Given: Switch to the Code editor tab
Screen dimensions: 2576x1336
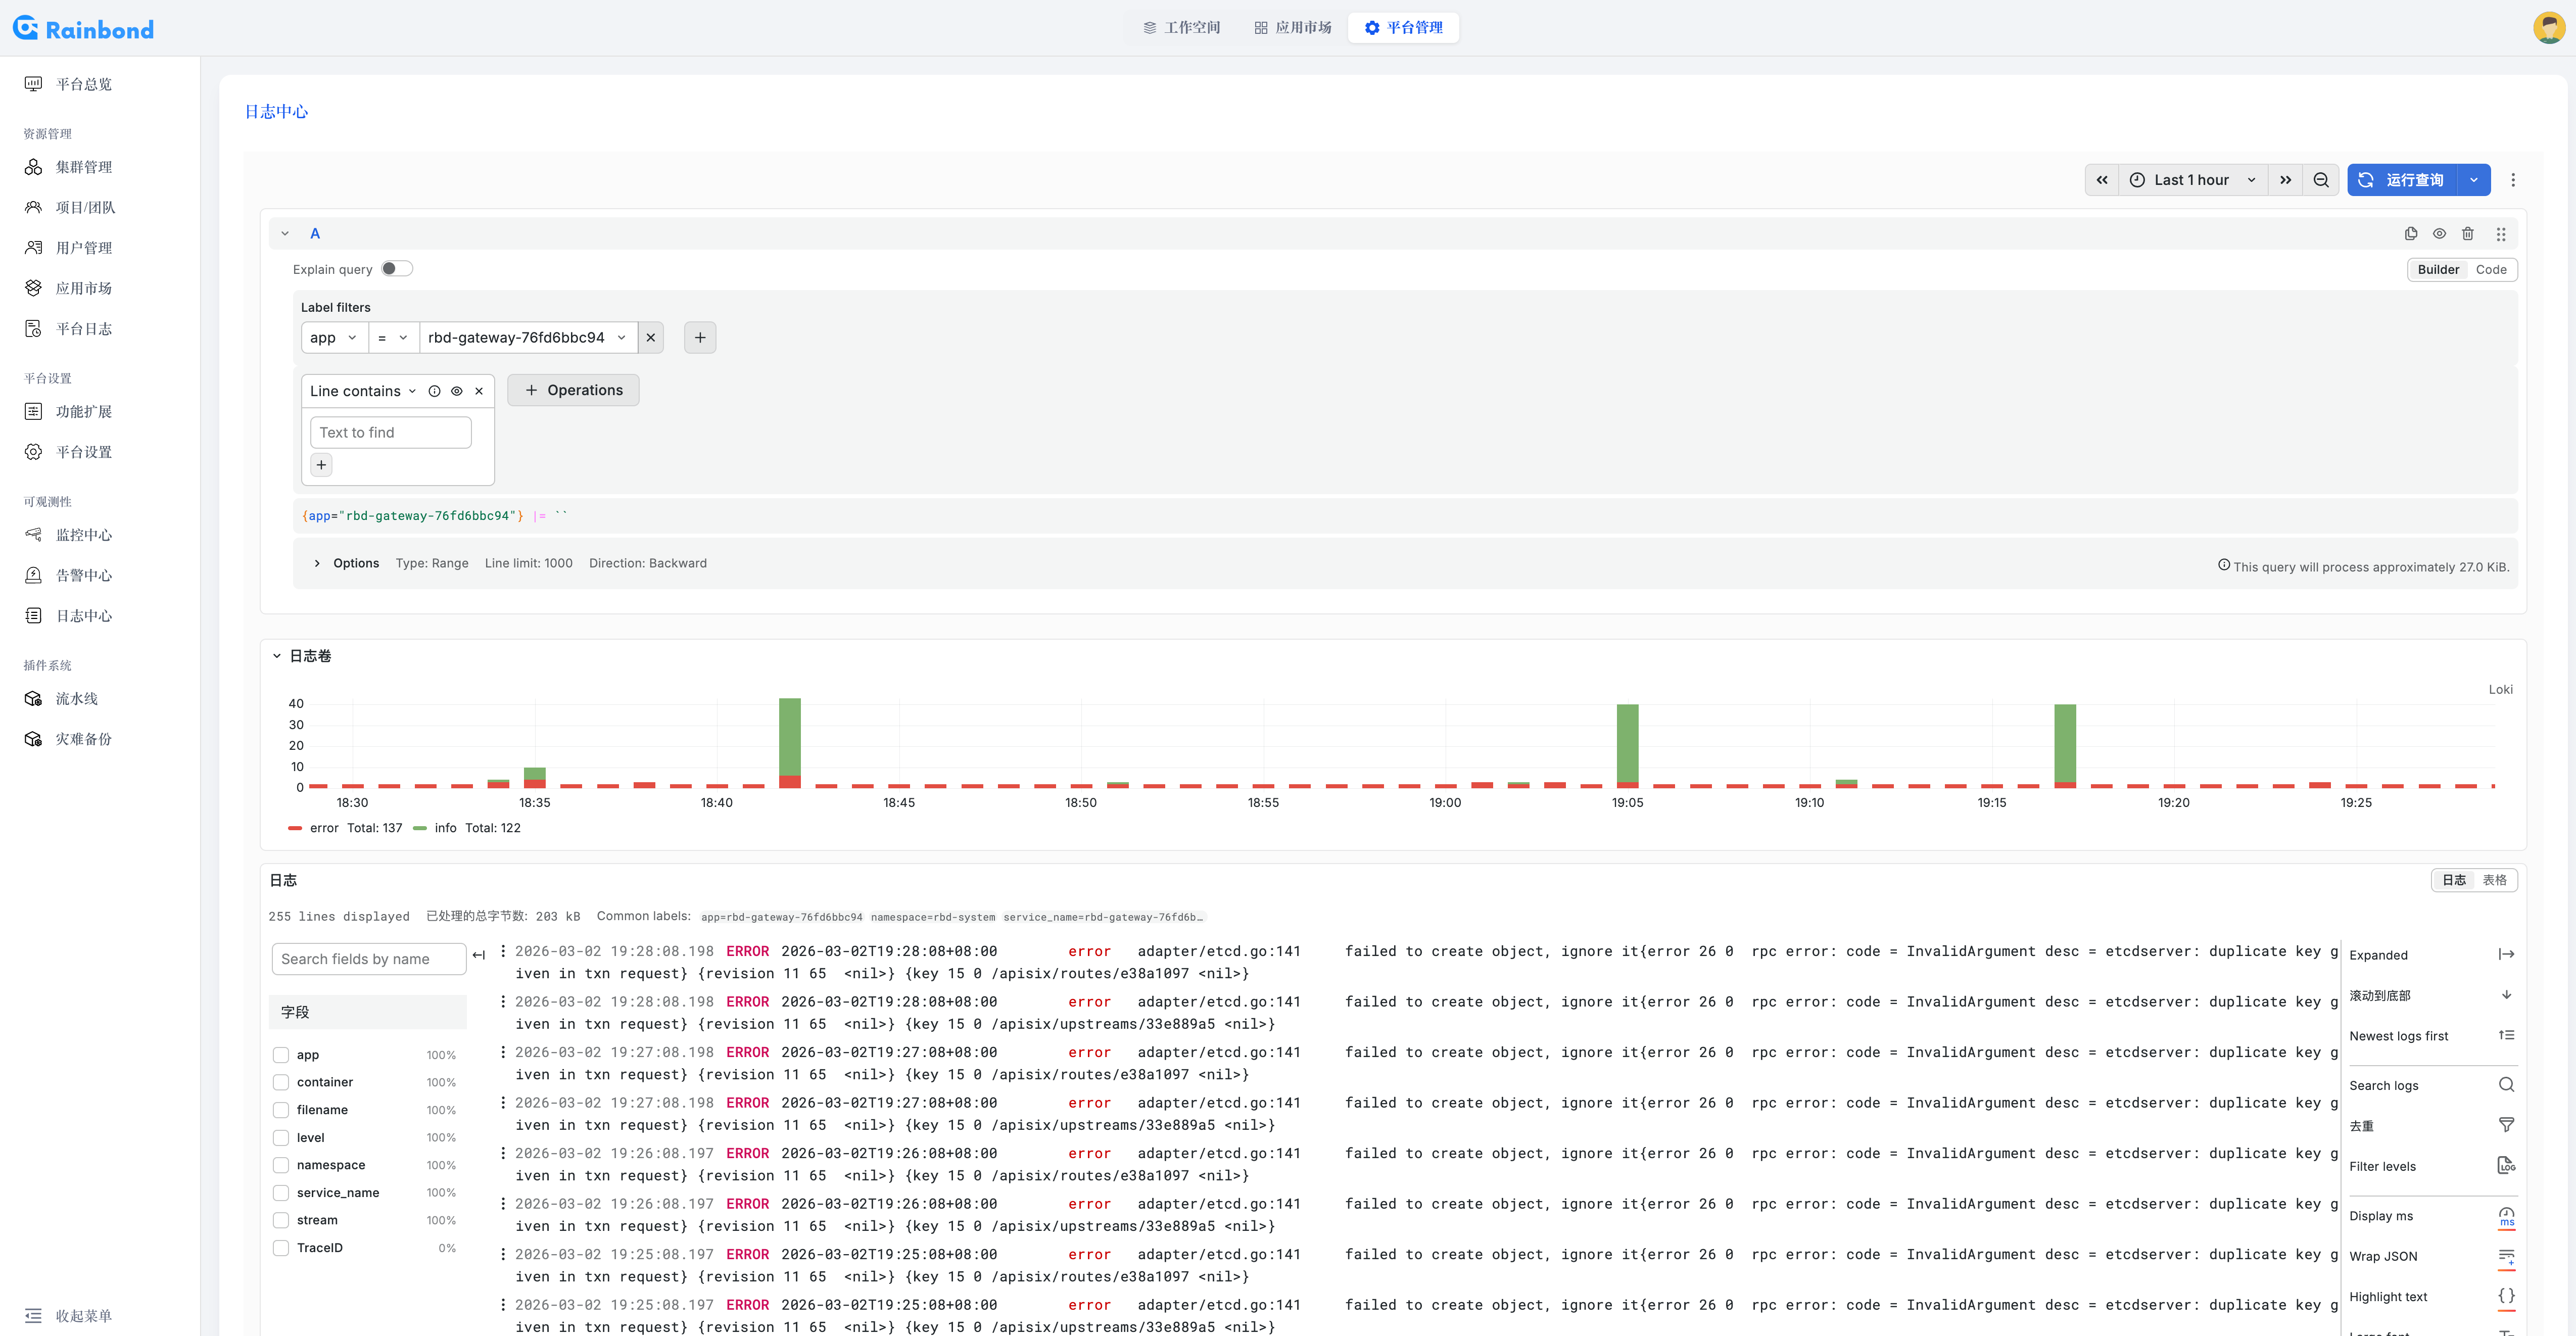Looking at the screenshot, I should (x=2490, y=270).
